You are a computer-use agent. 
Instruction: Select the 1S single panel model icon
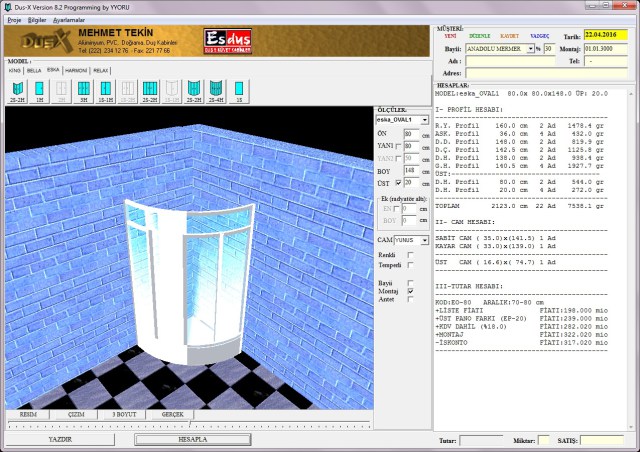pyautogui.click(x=238, y=89)
